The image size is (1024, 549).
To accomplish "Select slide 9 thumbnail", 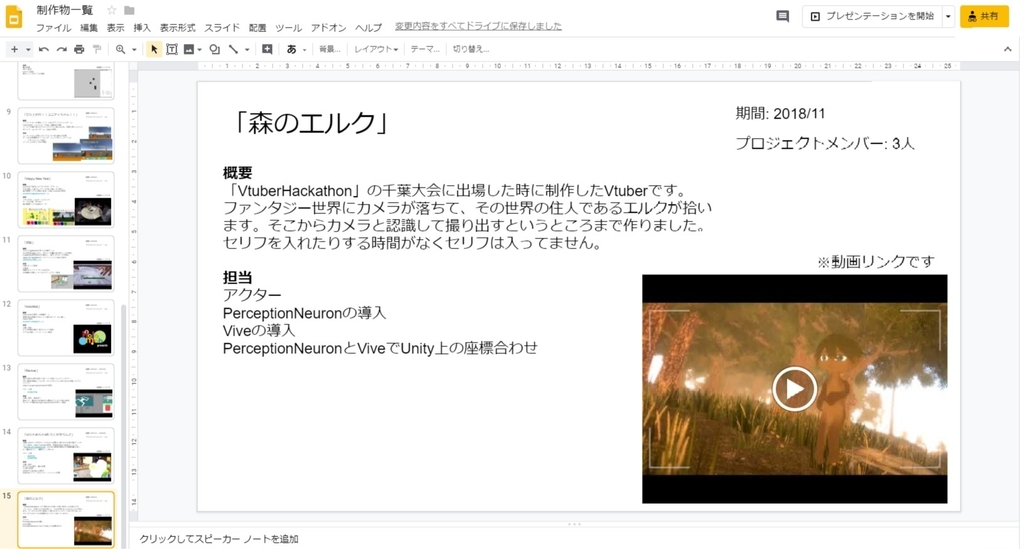I will click(x=66, y=135).
